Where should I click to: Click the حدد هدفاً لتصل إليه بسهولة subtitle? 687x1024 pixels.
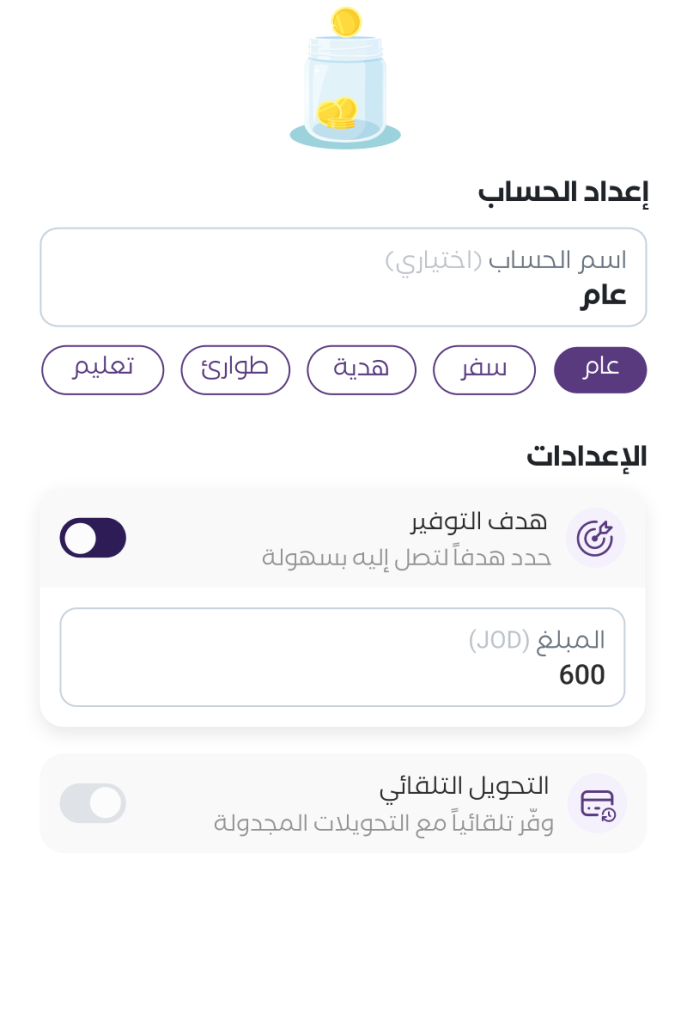pos(406,556)
